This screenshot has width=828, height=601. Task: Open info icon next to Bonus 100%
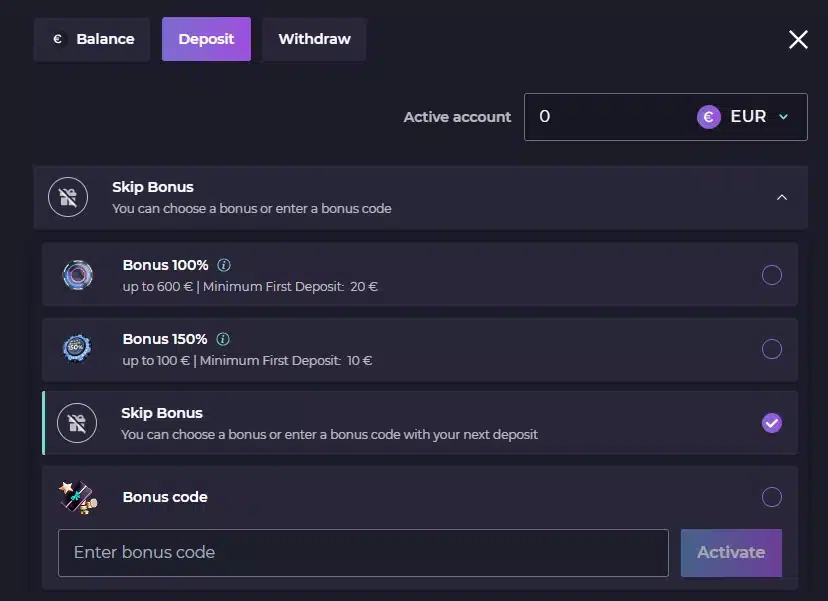224,265
